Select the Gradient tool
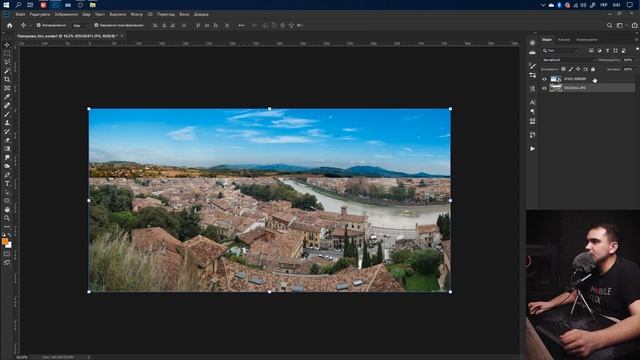640x360 pixels. [7, 149]
